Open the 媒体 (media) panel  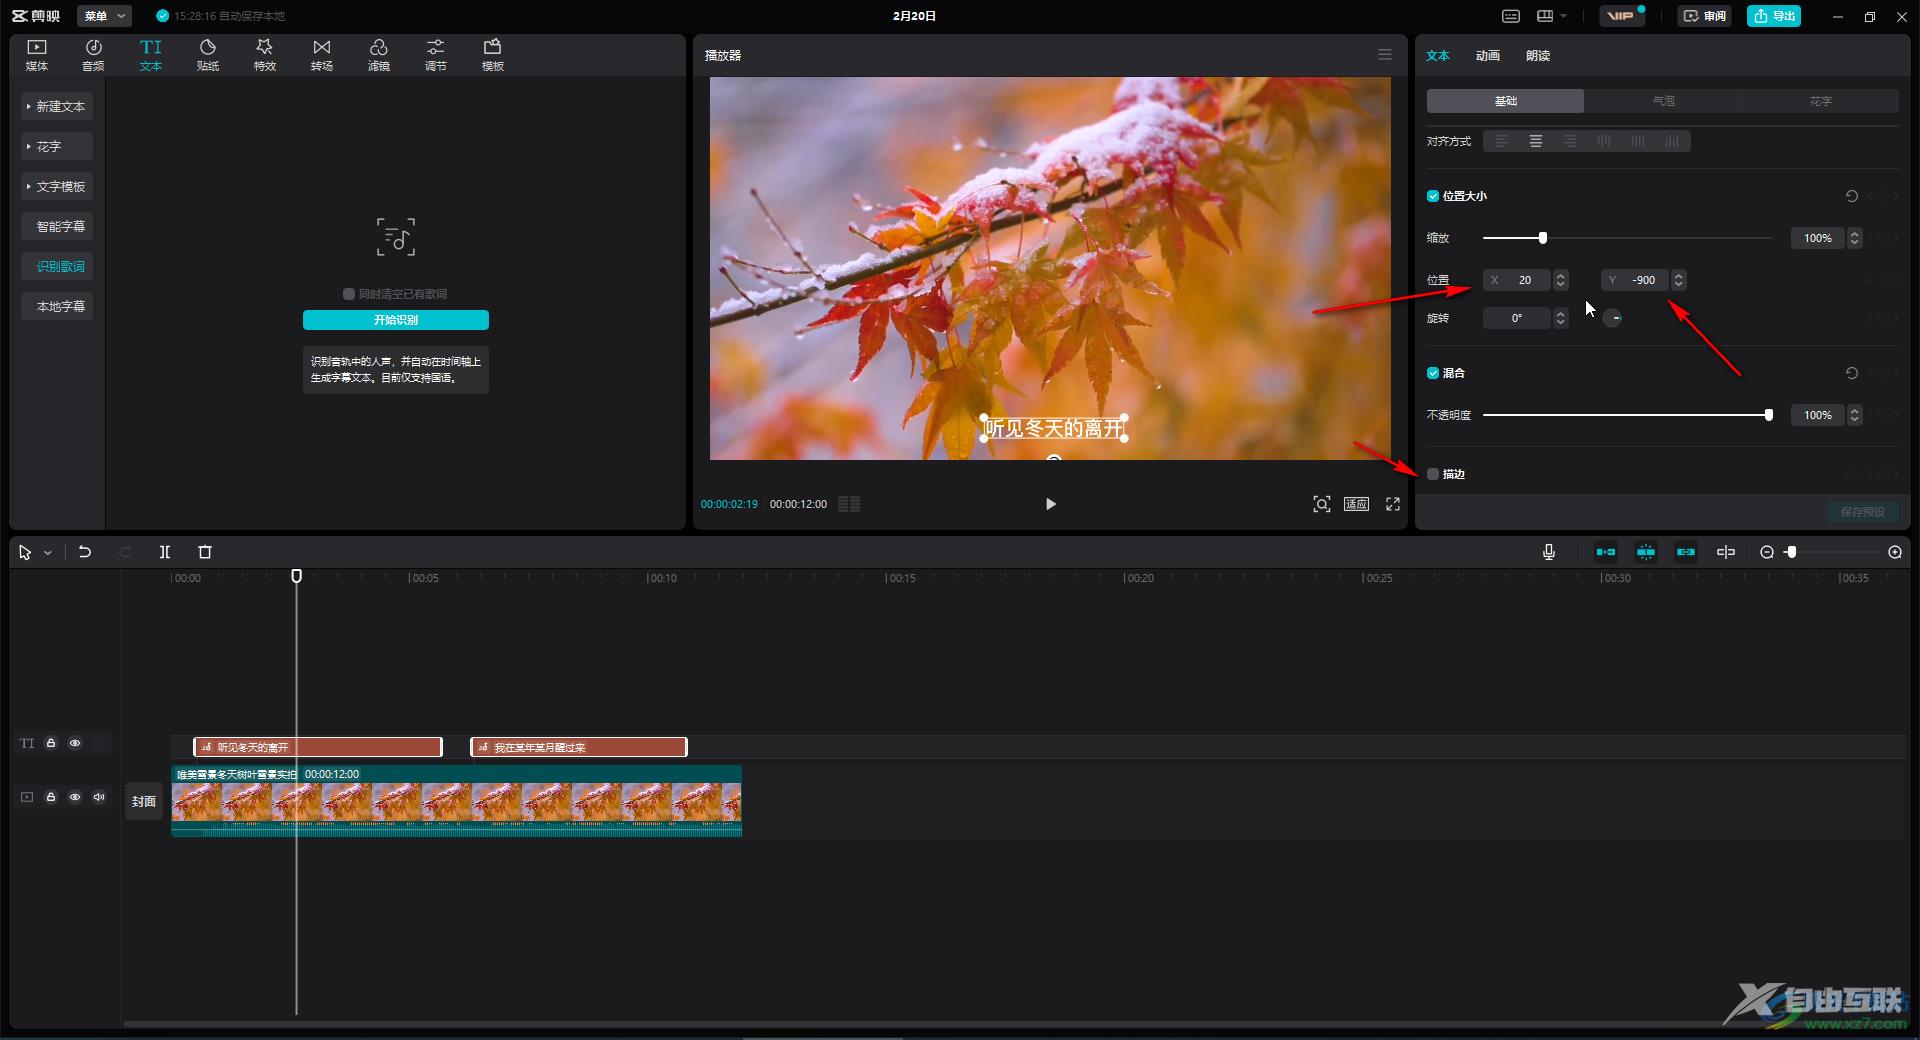37,55
